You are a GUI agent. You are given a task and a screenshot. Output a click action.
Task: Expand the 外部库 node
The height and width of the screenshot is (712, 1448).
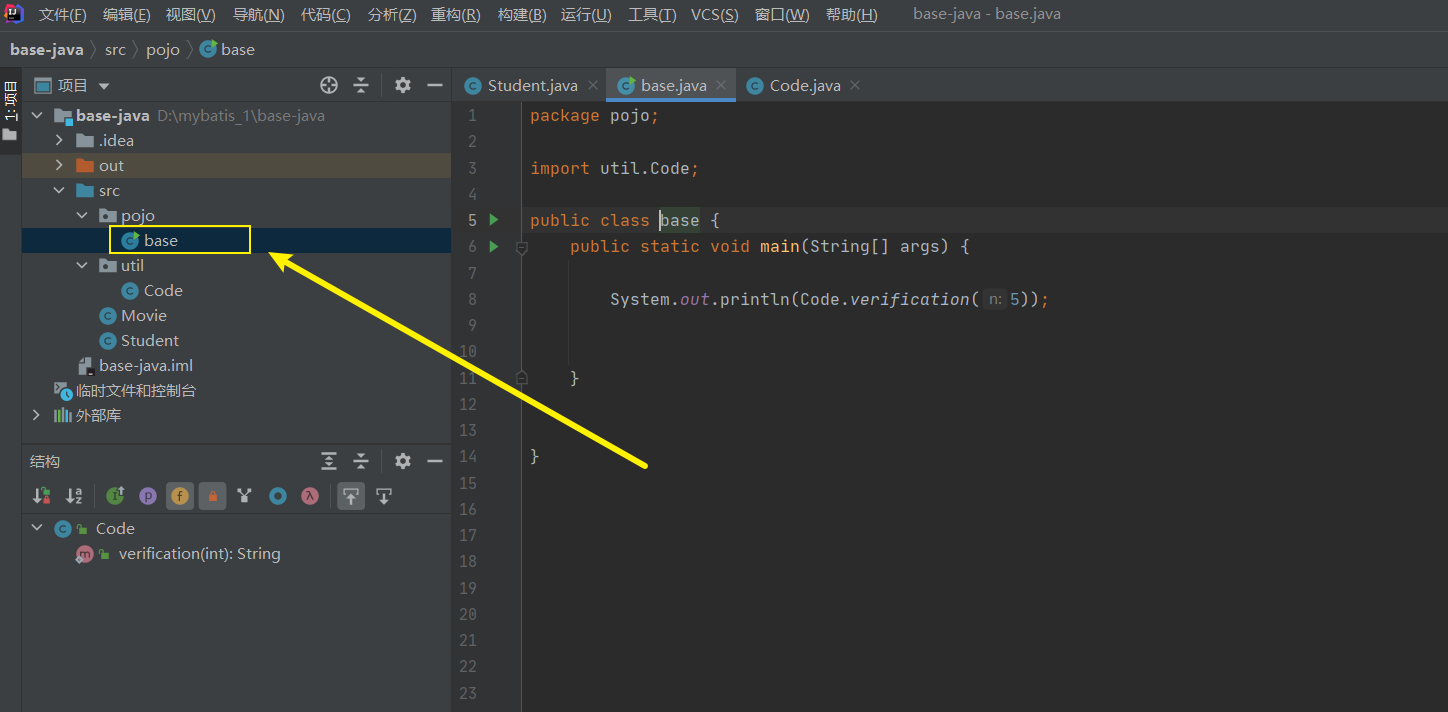pyautogui.click(x=37, y=415)
